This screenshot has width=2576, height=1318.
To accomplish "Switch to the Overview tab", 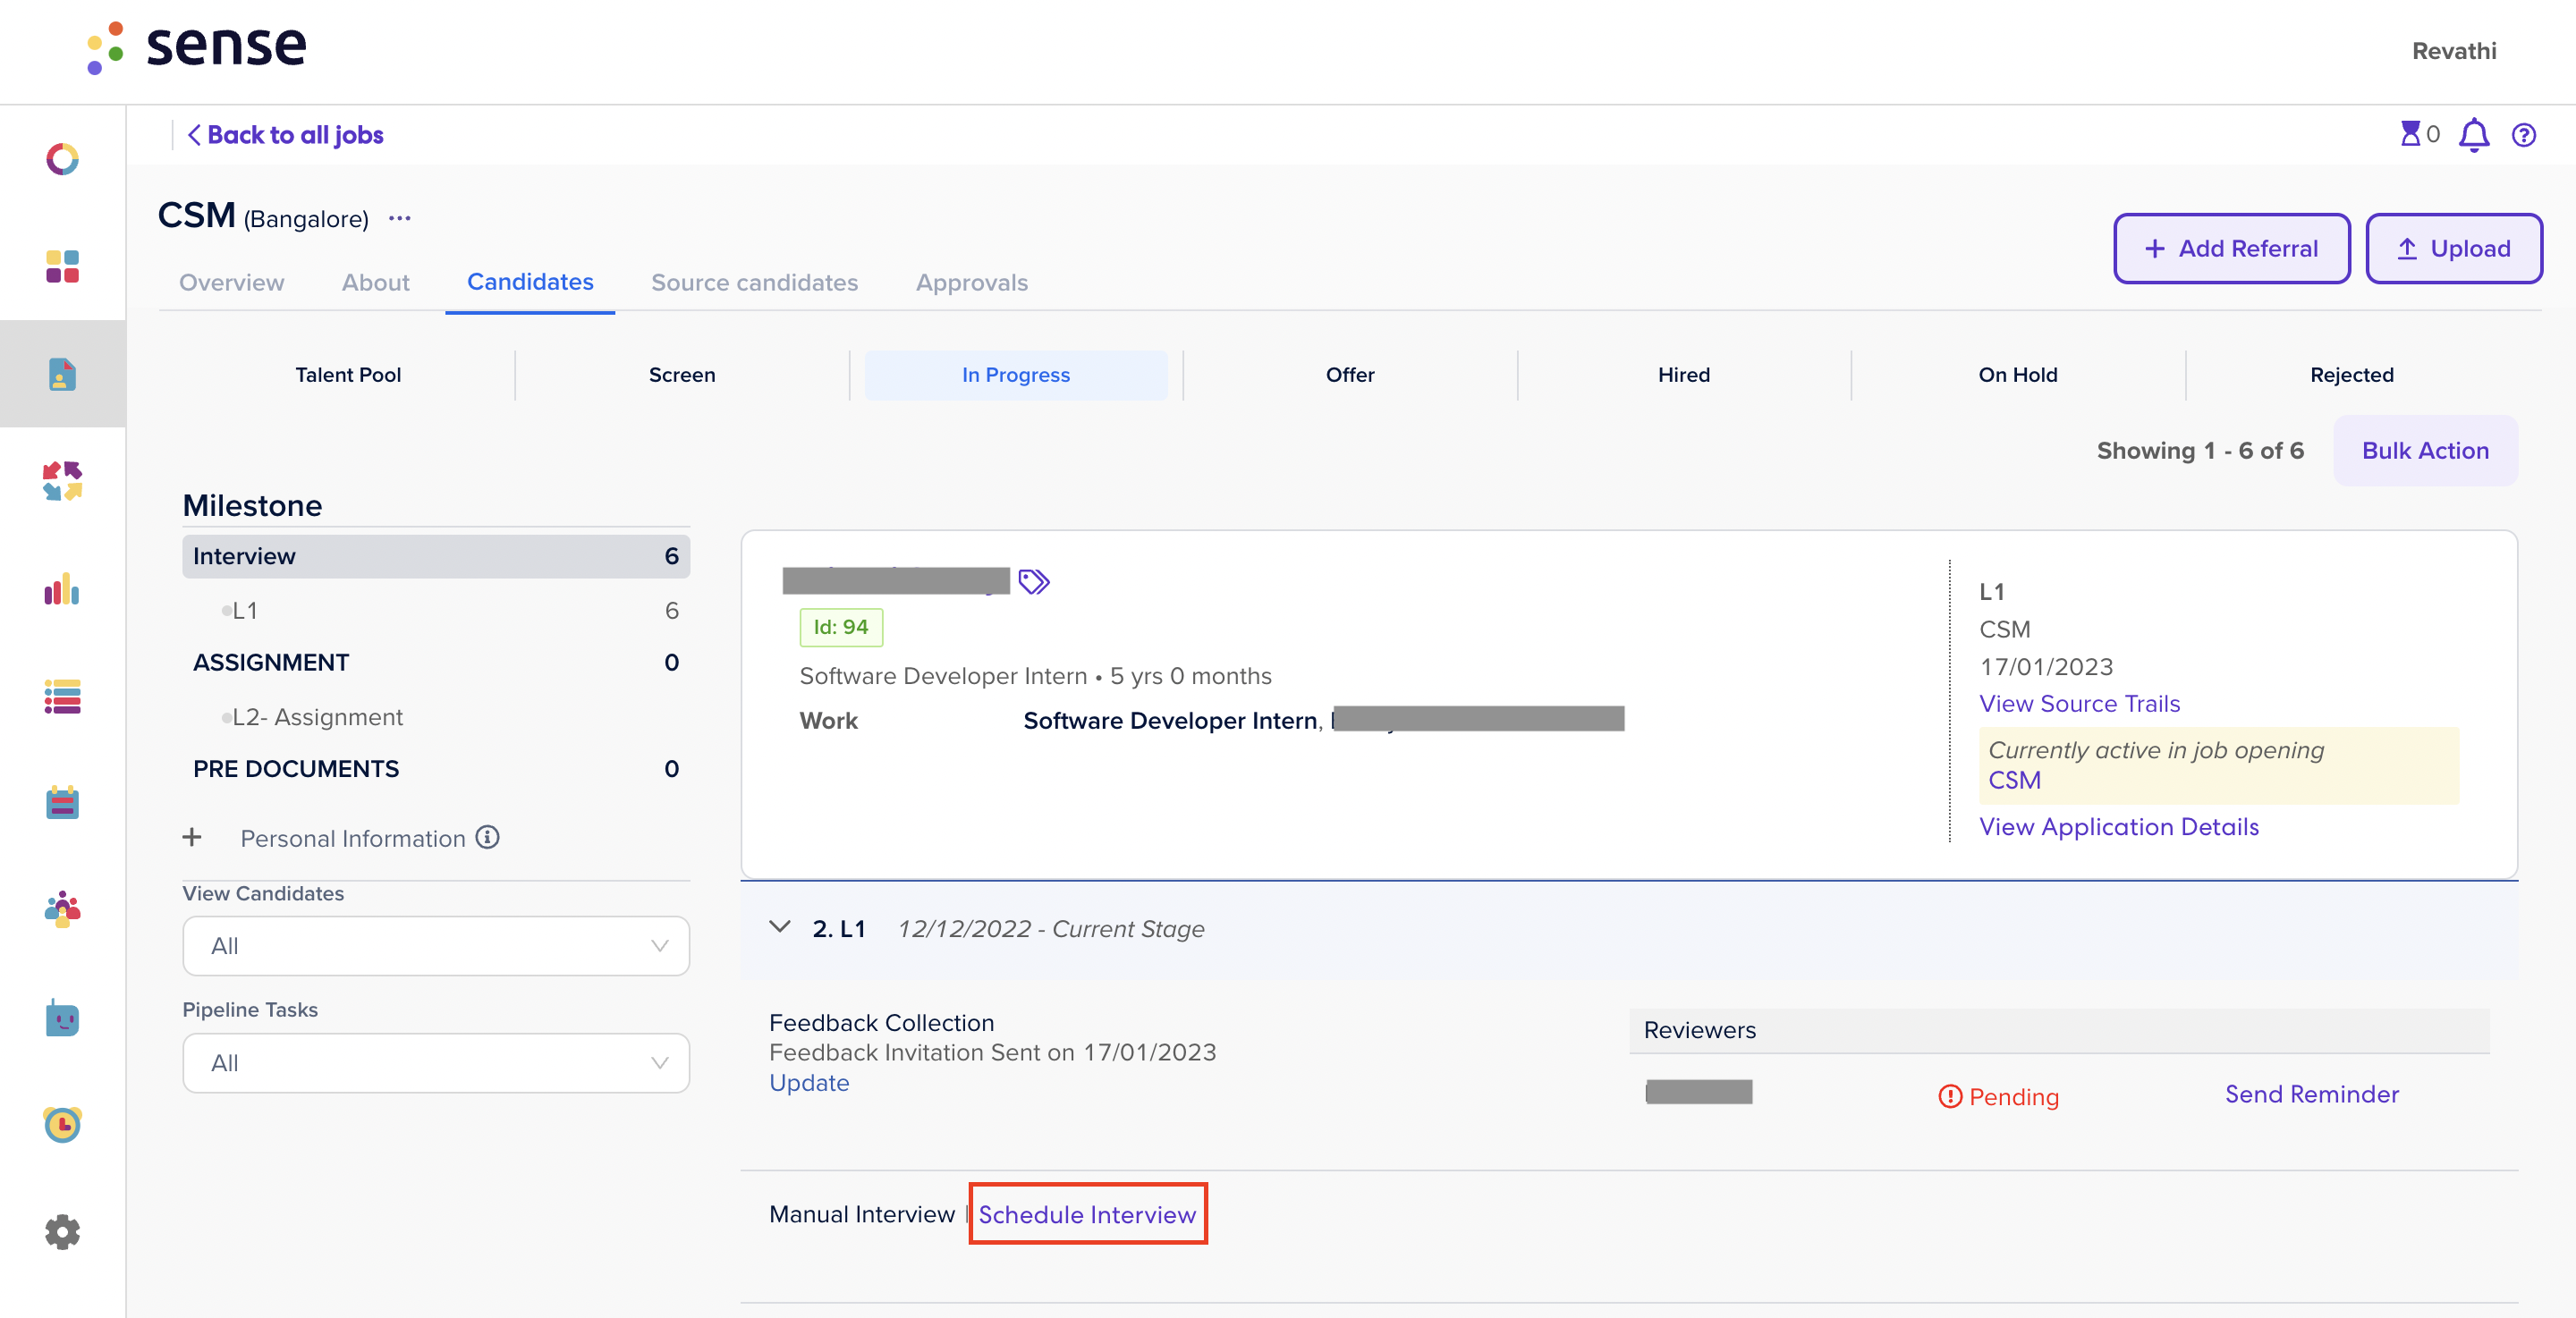I will point(232,283).
